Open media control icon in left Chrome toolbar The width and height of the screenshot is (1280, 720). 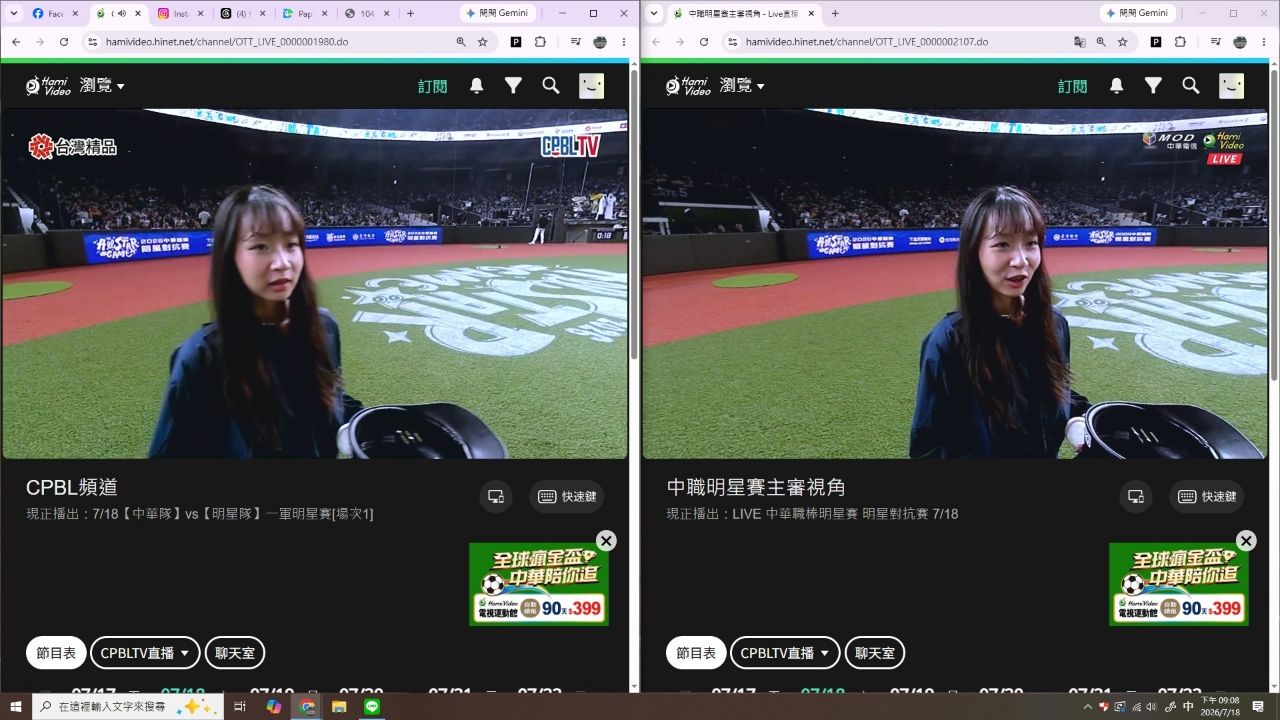[x=575, y=42]
